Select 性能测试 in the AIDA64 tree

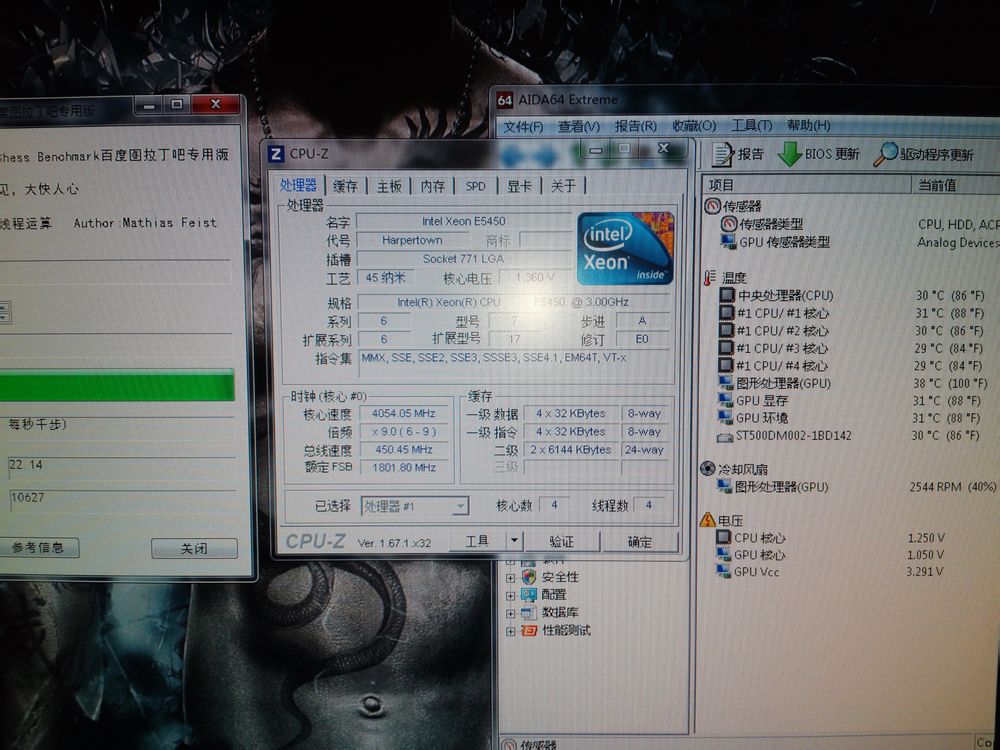coord(566,630)
